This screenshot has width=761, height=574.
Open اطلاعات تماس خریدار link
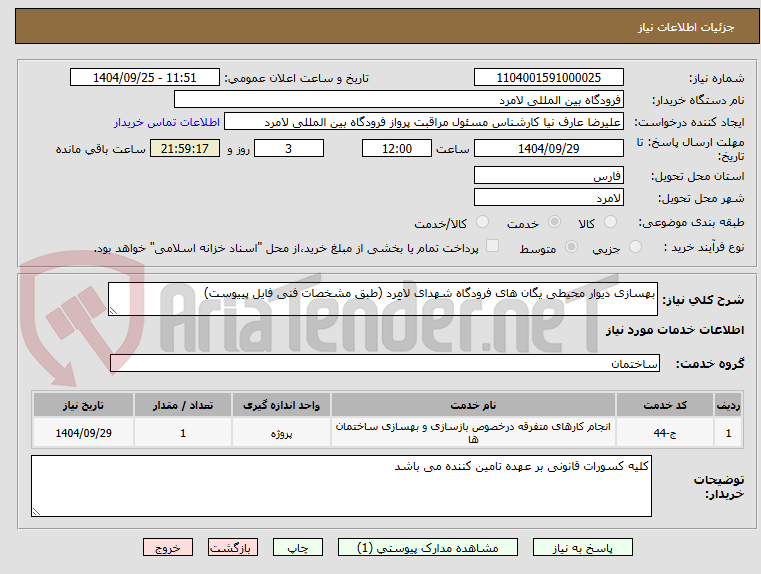(x=167, y=122)
